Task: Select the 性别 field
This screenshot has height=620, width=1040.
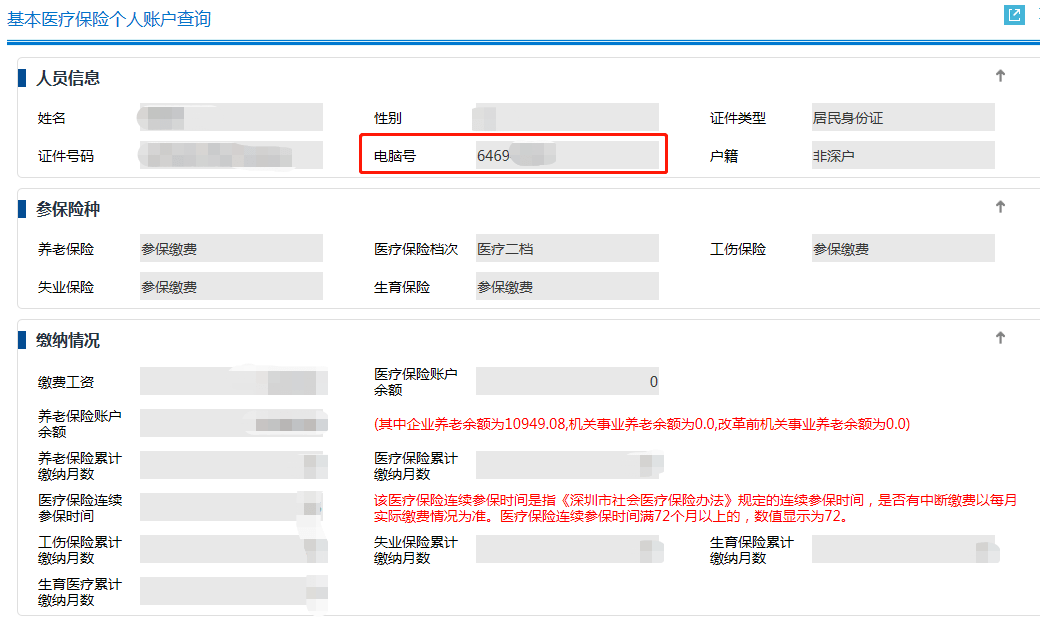Action: [x=565, y=117]
